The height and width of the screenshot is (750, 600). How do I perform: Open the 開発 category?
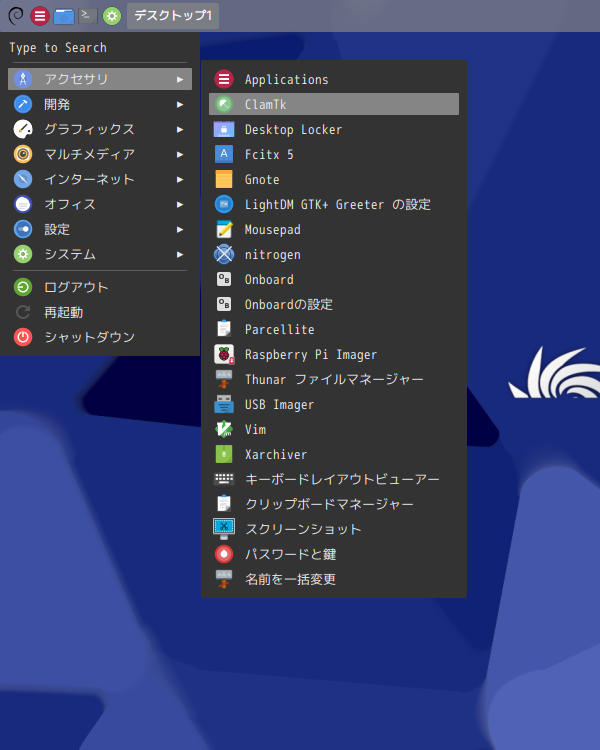click(x=100, y=104)
